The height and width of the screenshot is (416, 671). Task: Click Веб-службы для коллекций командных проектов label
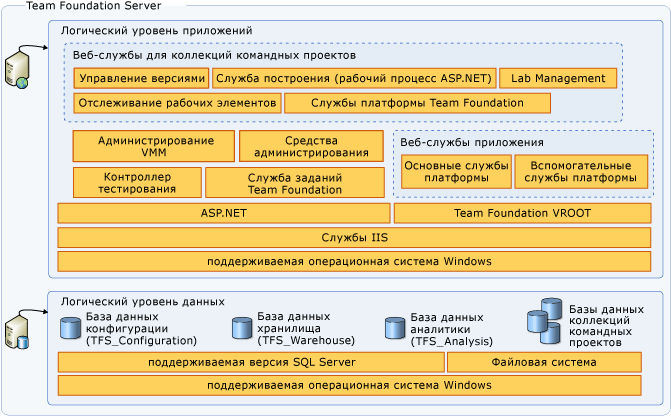(x=214, y=55)
